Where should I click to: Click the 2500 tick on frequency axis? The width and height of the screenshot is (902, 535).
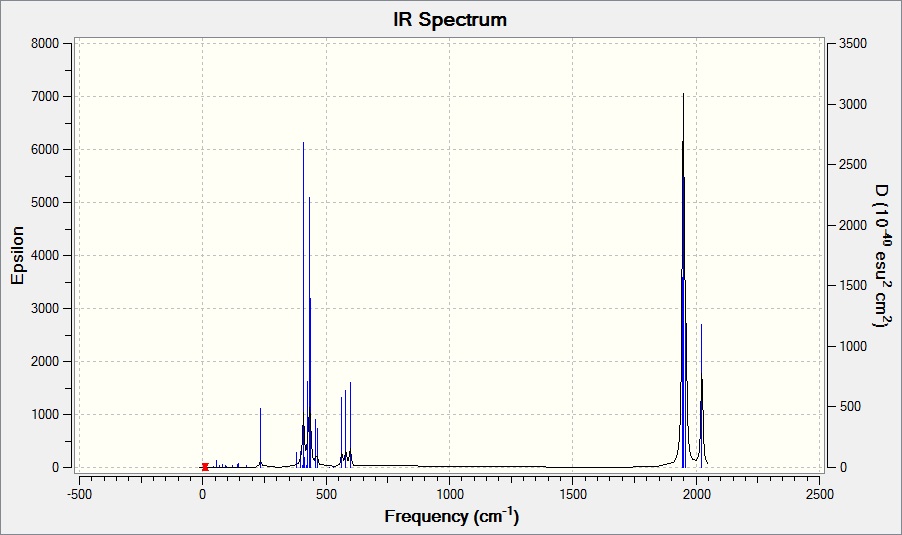[820, 494]
